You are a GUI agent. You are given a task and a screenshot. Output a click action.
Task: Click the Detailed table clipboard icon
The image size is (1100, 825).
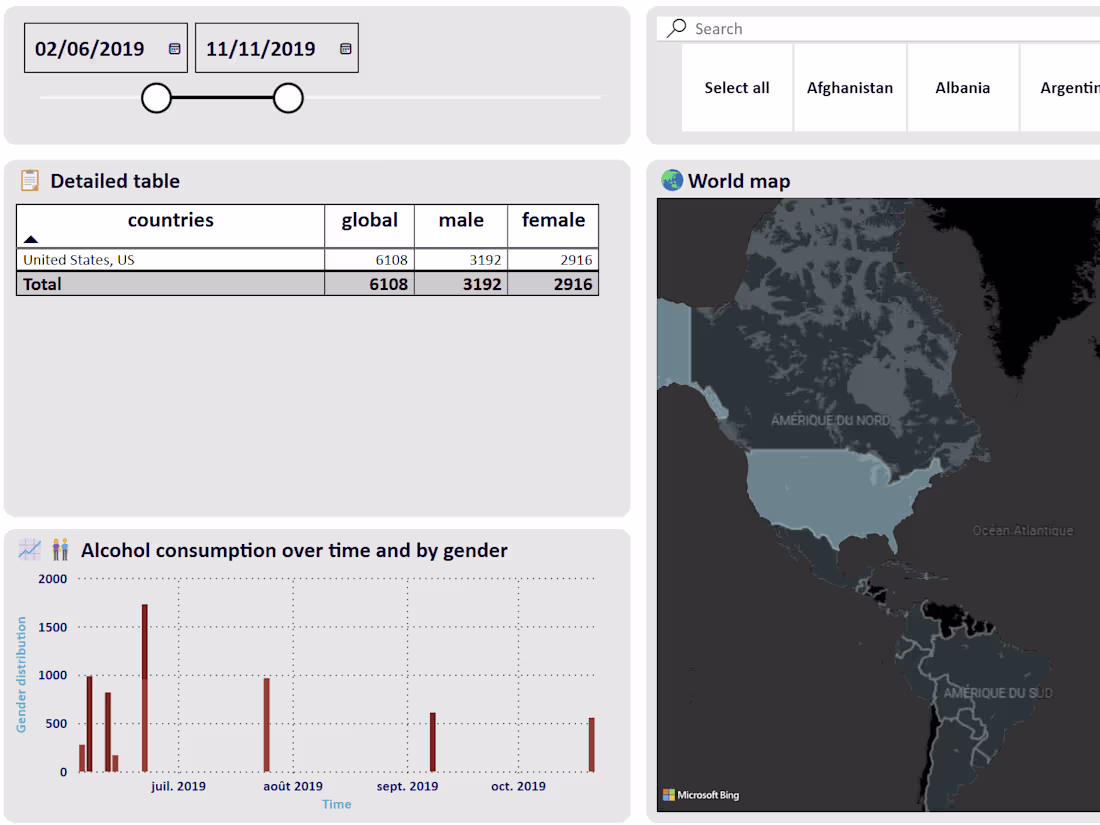pos(28,181)
